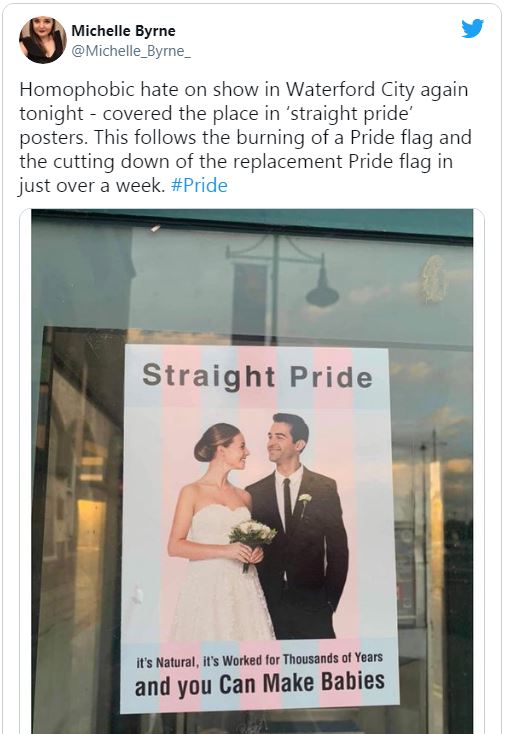505x734 pixels.
Task: Click the 'Straight Pride' headline in the photo
Action: click(258, 377)
